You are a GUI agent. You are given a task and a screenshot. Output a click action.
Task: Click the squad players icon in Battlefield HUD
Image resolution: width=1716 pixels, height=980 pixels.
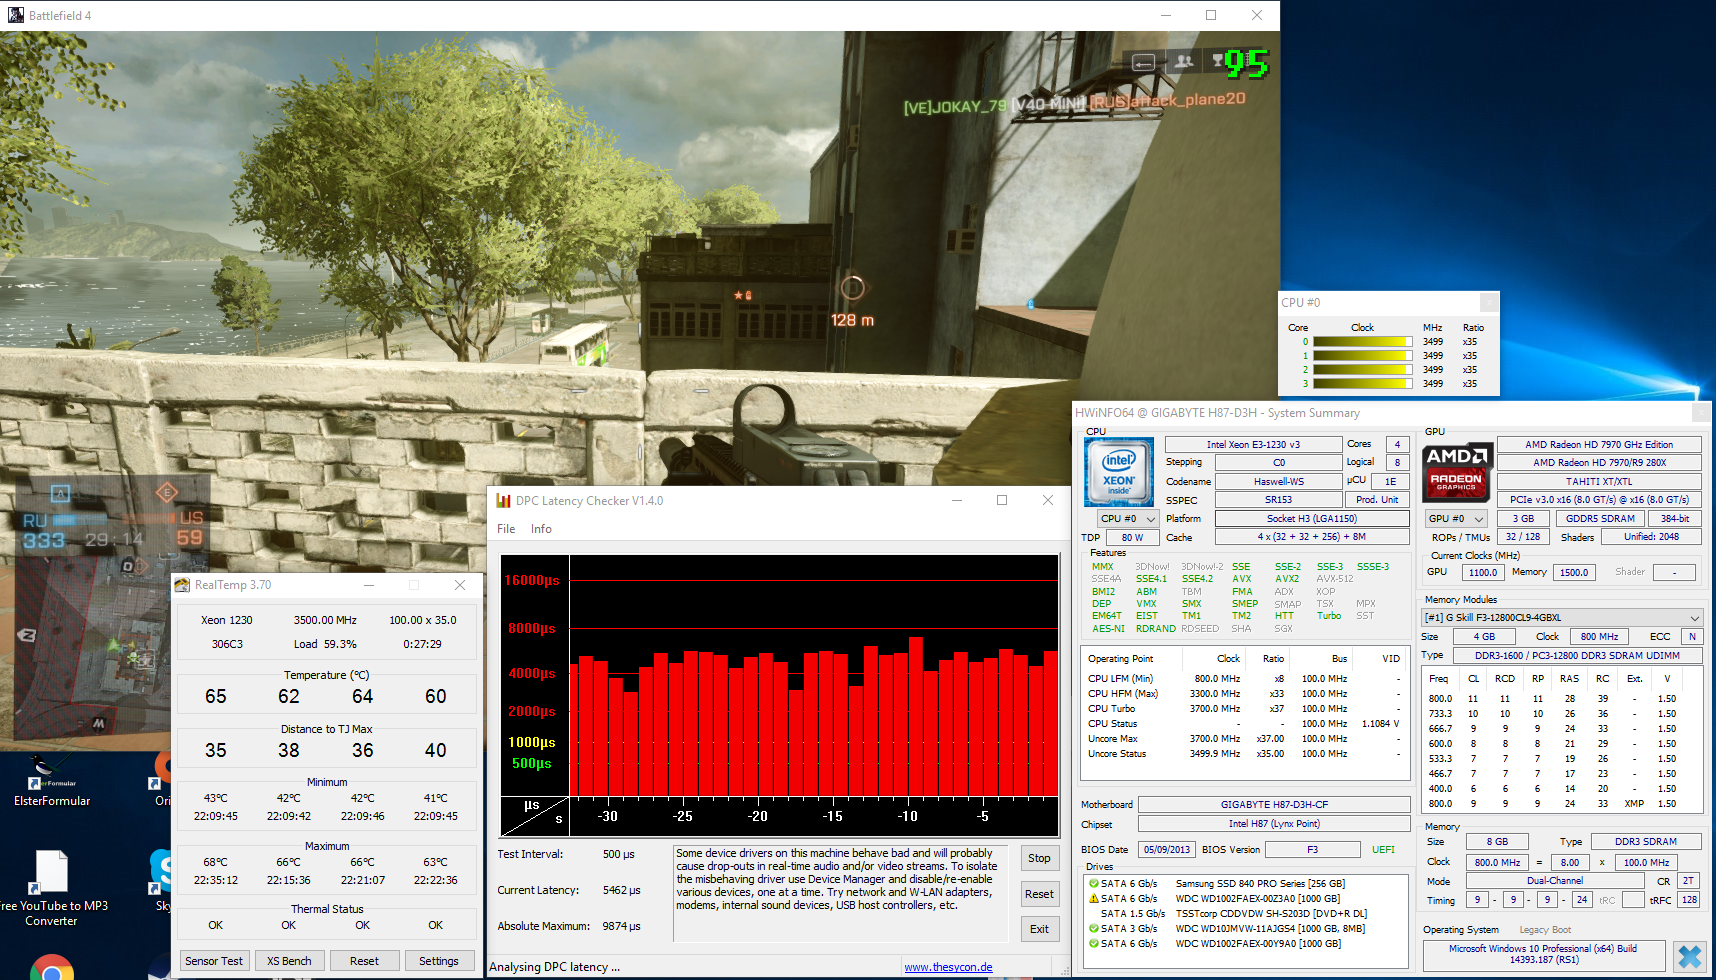pos(1184,62)
